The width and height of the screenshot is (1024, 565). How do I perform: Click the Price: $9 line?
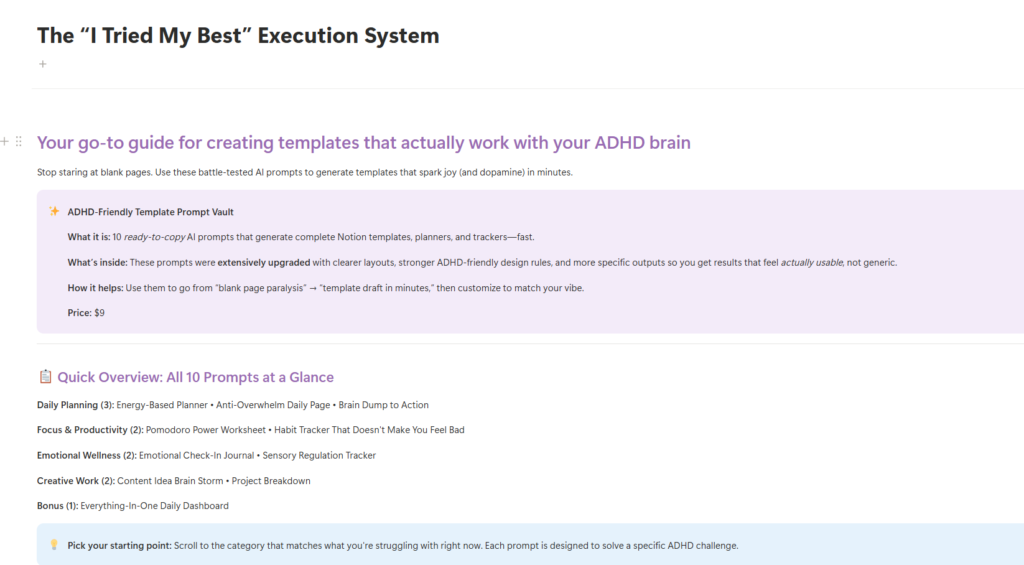[86, 313]
